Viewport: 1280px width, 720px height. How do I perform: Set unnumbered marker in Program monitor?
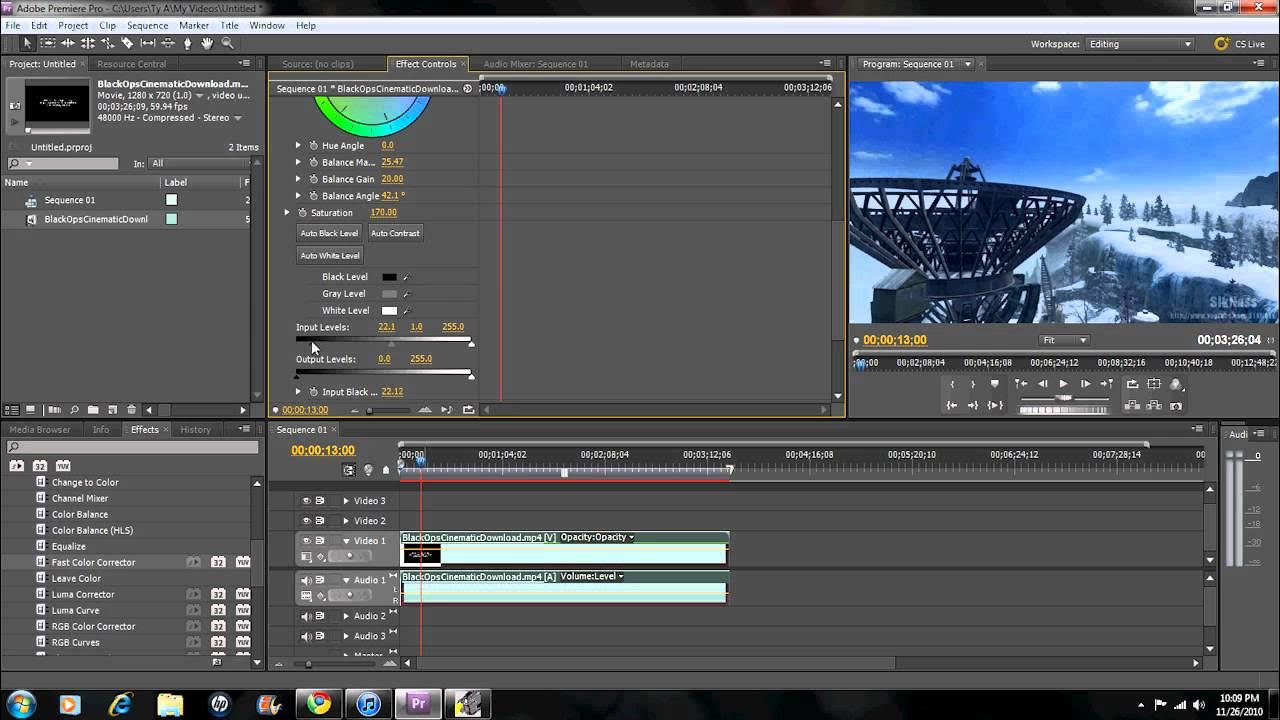click(x=994, y=384)
